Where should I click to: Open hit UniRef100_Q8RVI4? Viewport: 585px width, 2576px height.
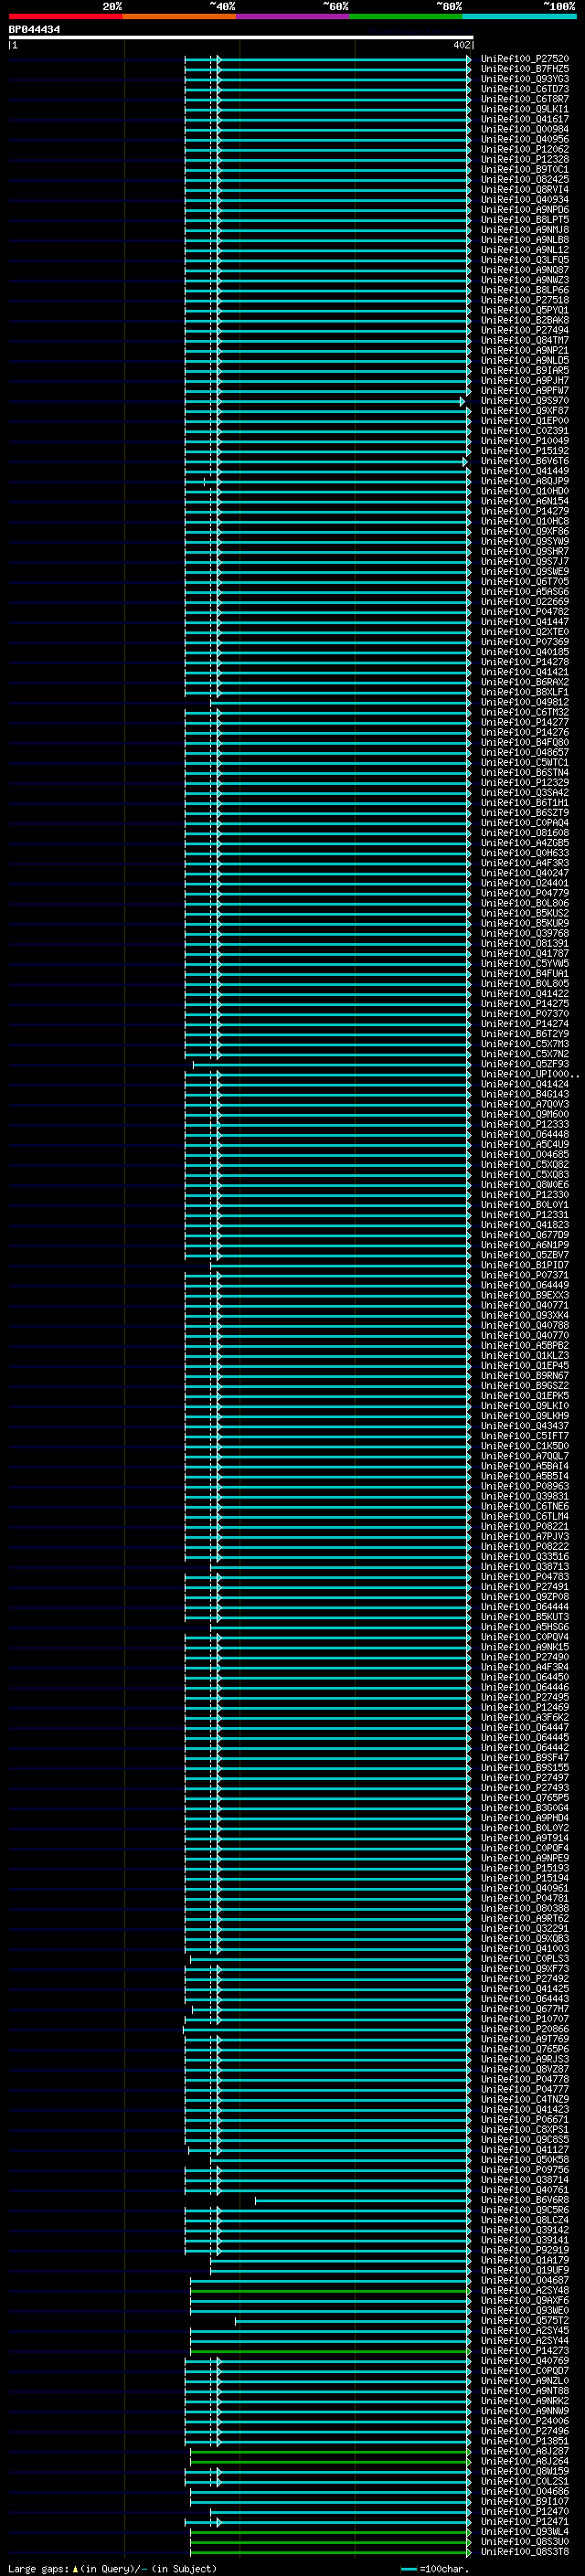525,190
